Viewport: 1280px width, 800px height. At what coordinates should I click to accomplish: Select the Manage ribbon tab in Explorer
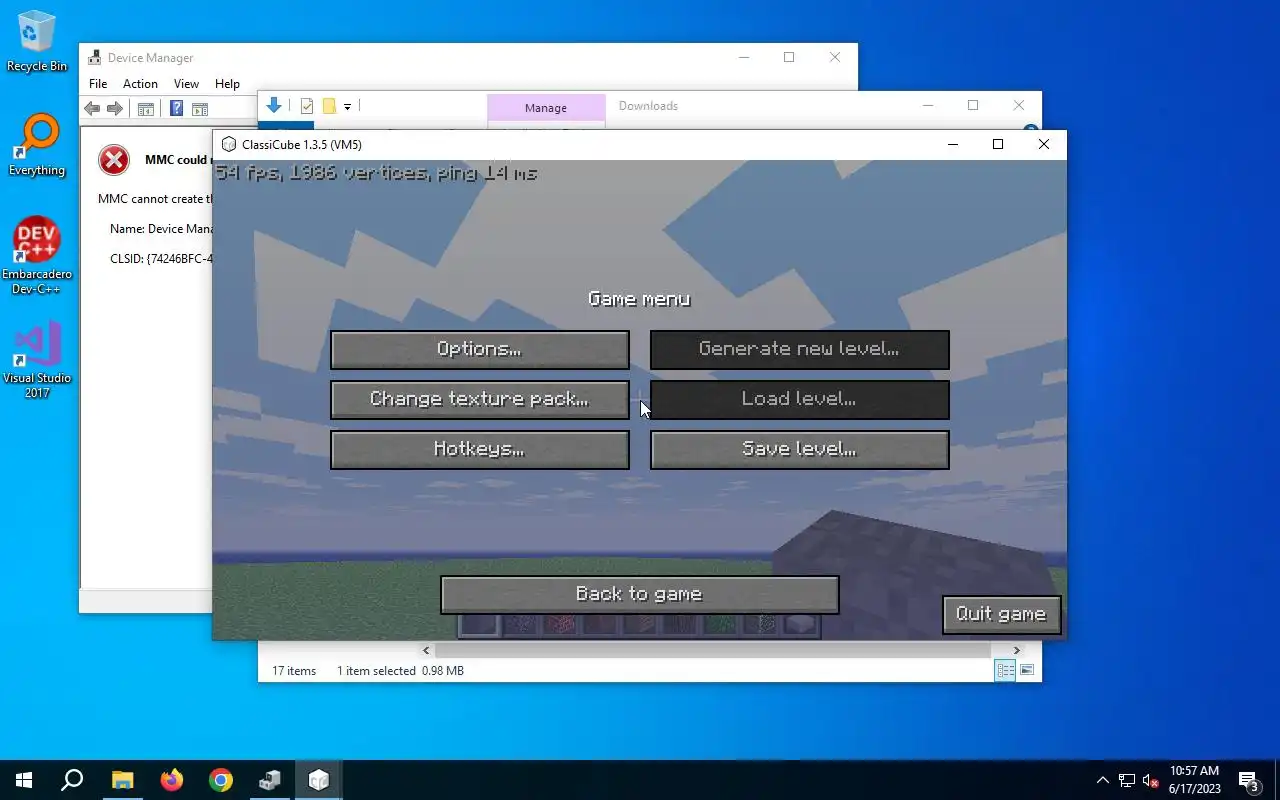point(546,108)
